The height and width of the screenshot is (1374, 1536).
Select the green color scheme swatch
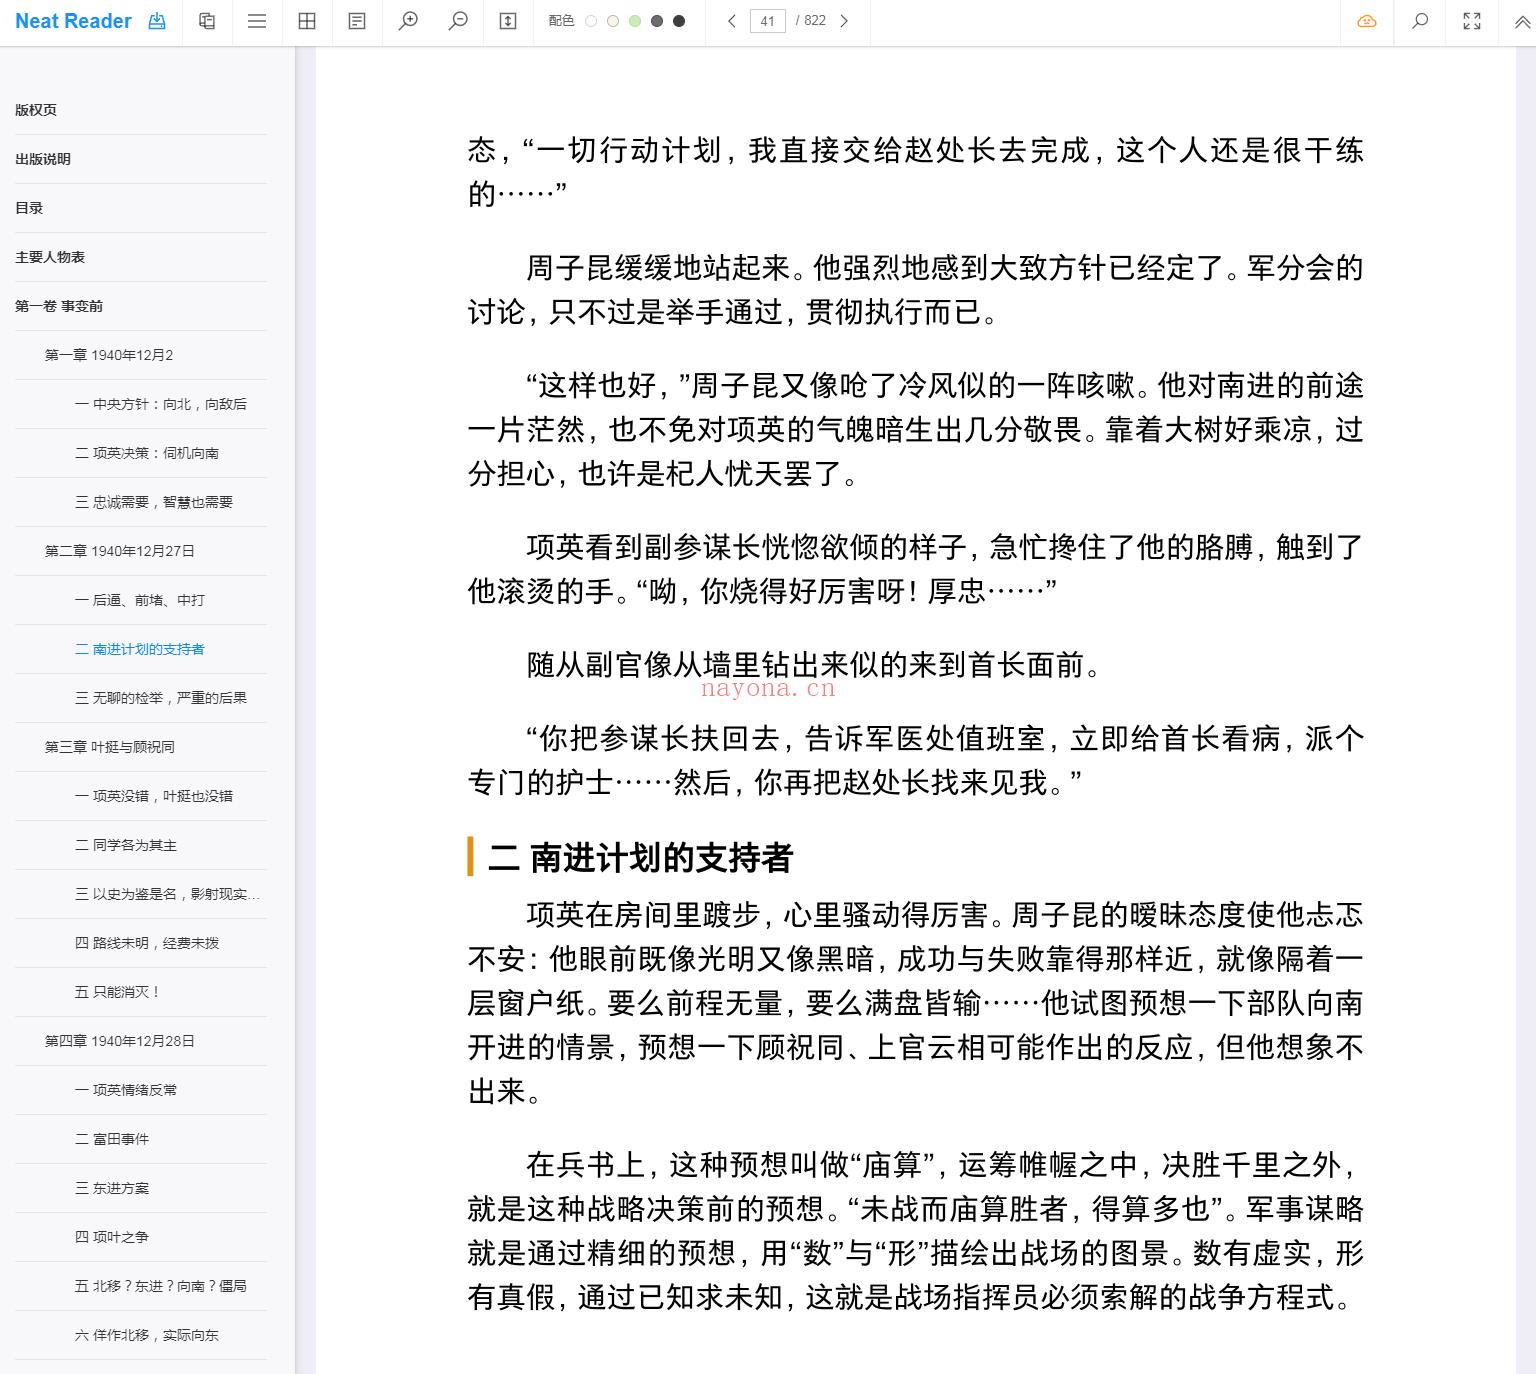(x=635, y=21)
